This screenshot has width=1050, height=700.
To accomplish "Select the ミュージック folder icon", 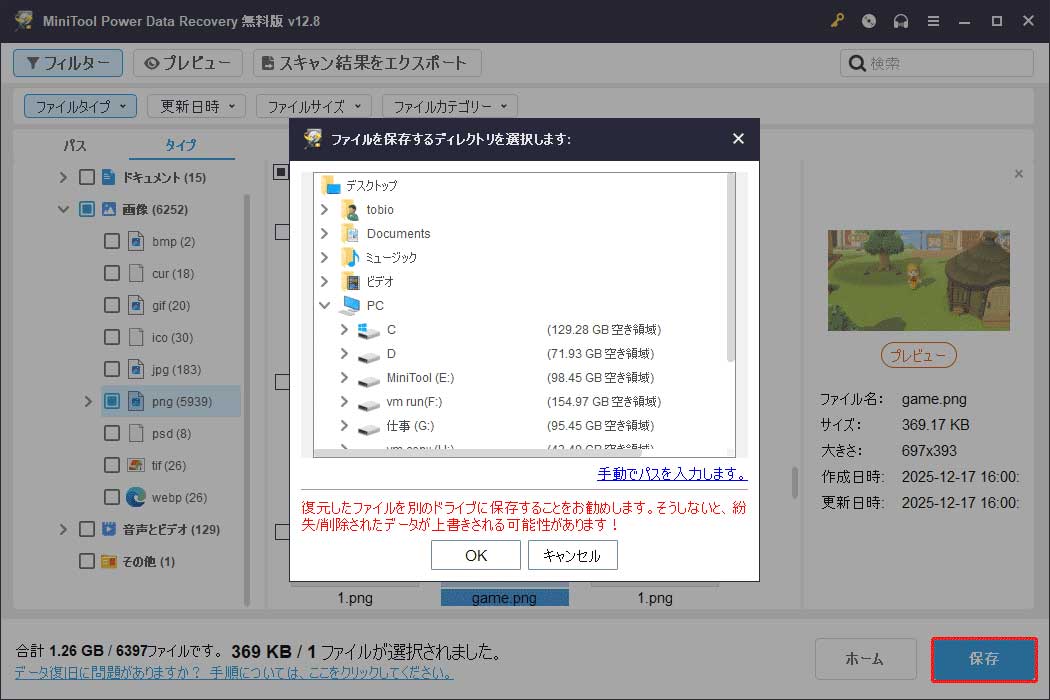I will click(x=353, y=256).
